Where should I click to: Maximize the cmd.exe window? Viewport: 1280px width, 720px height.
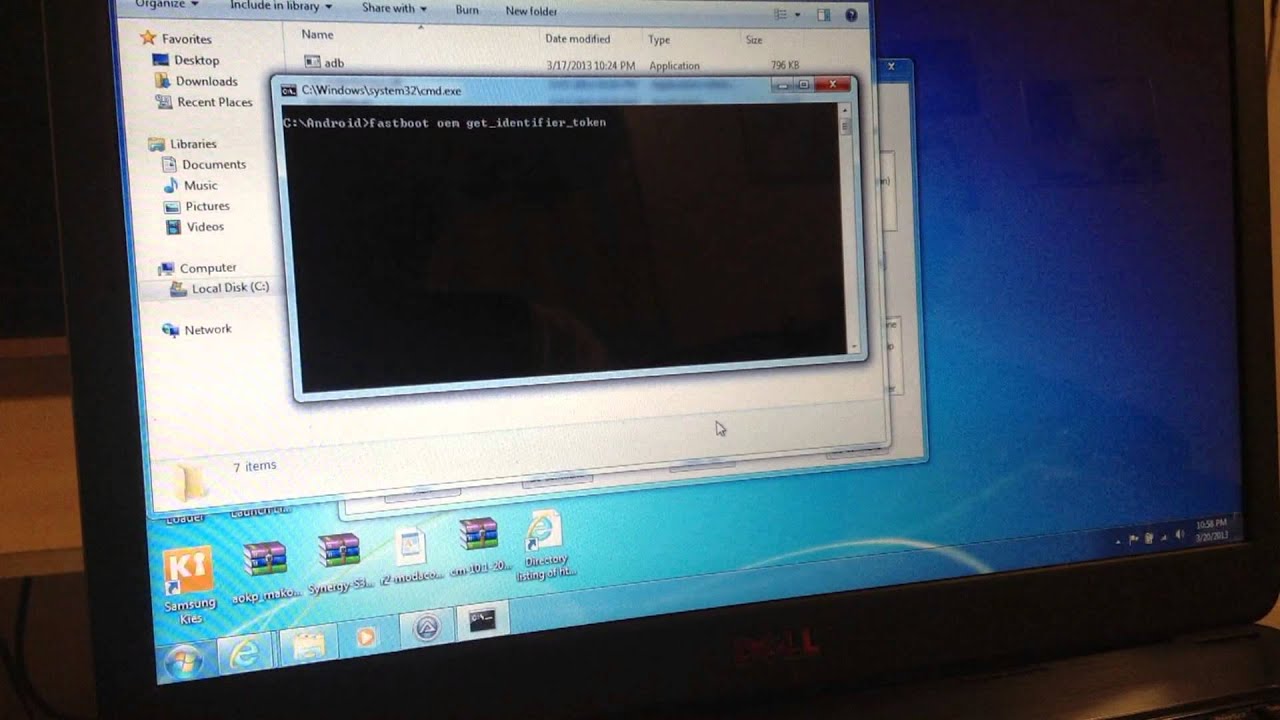click(803, 85)
